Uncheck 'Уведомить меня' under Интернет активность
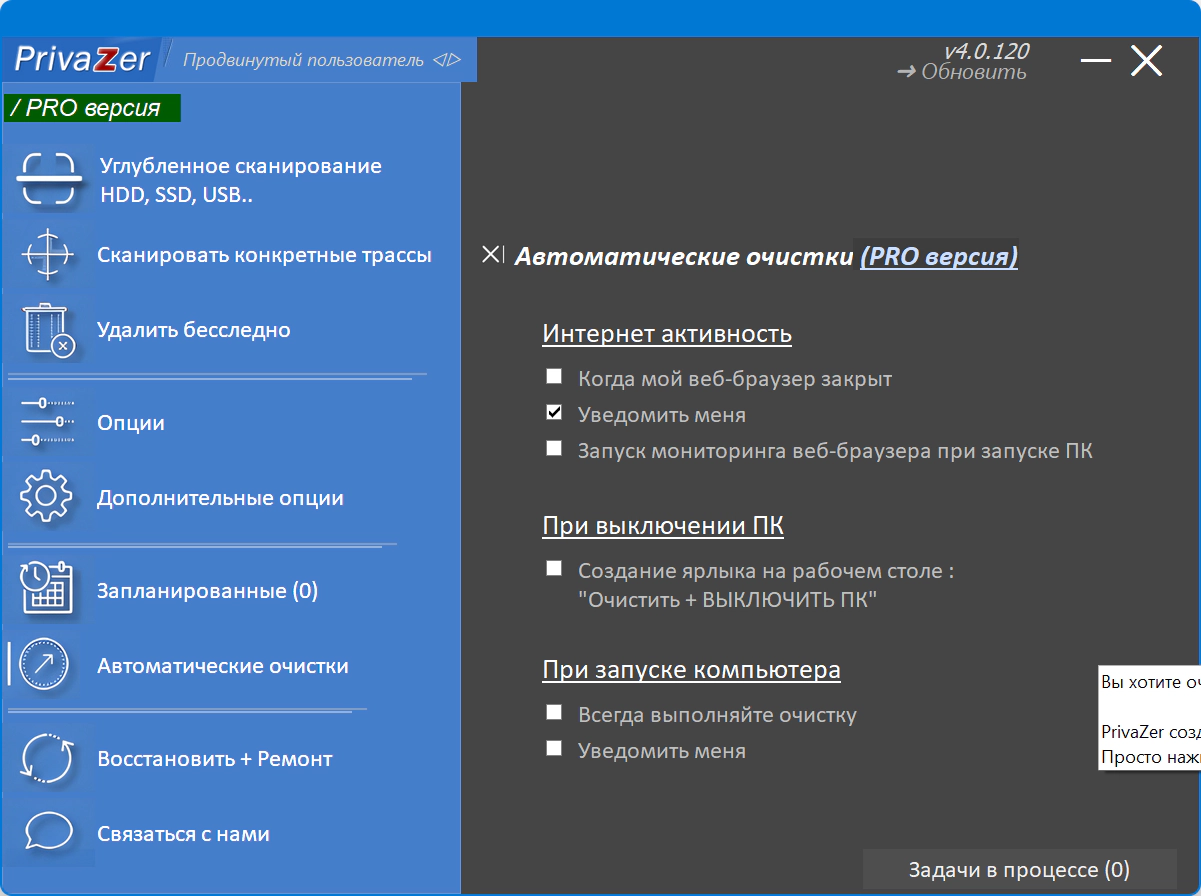This screenshot has width=1201, height=896. [554, 412]
